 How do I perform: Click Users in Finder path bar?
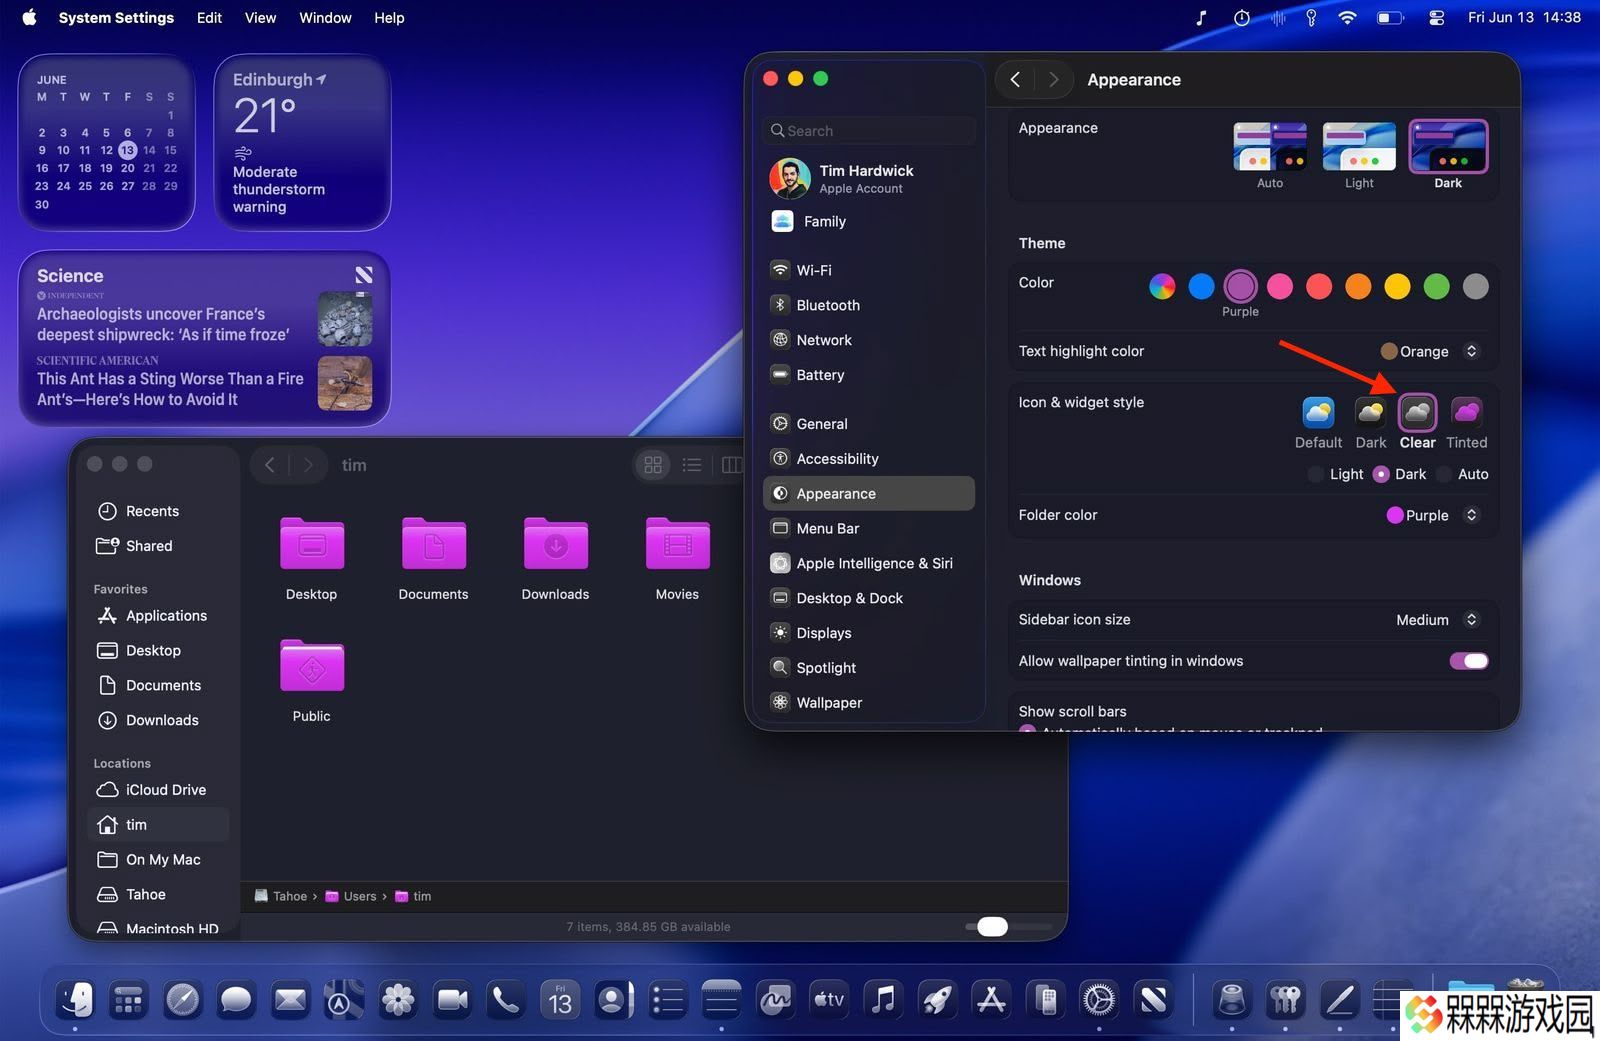351,896
